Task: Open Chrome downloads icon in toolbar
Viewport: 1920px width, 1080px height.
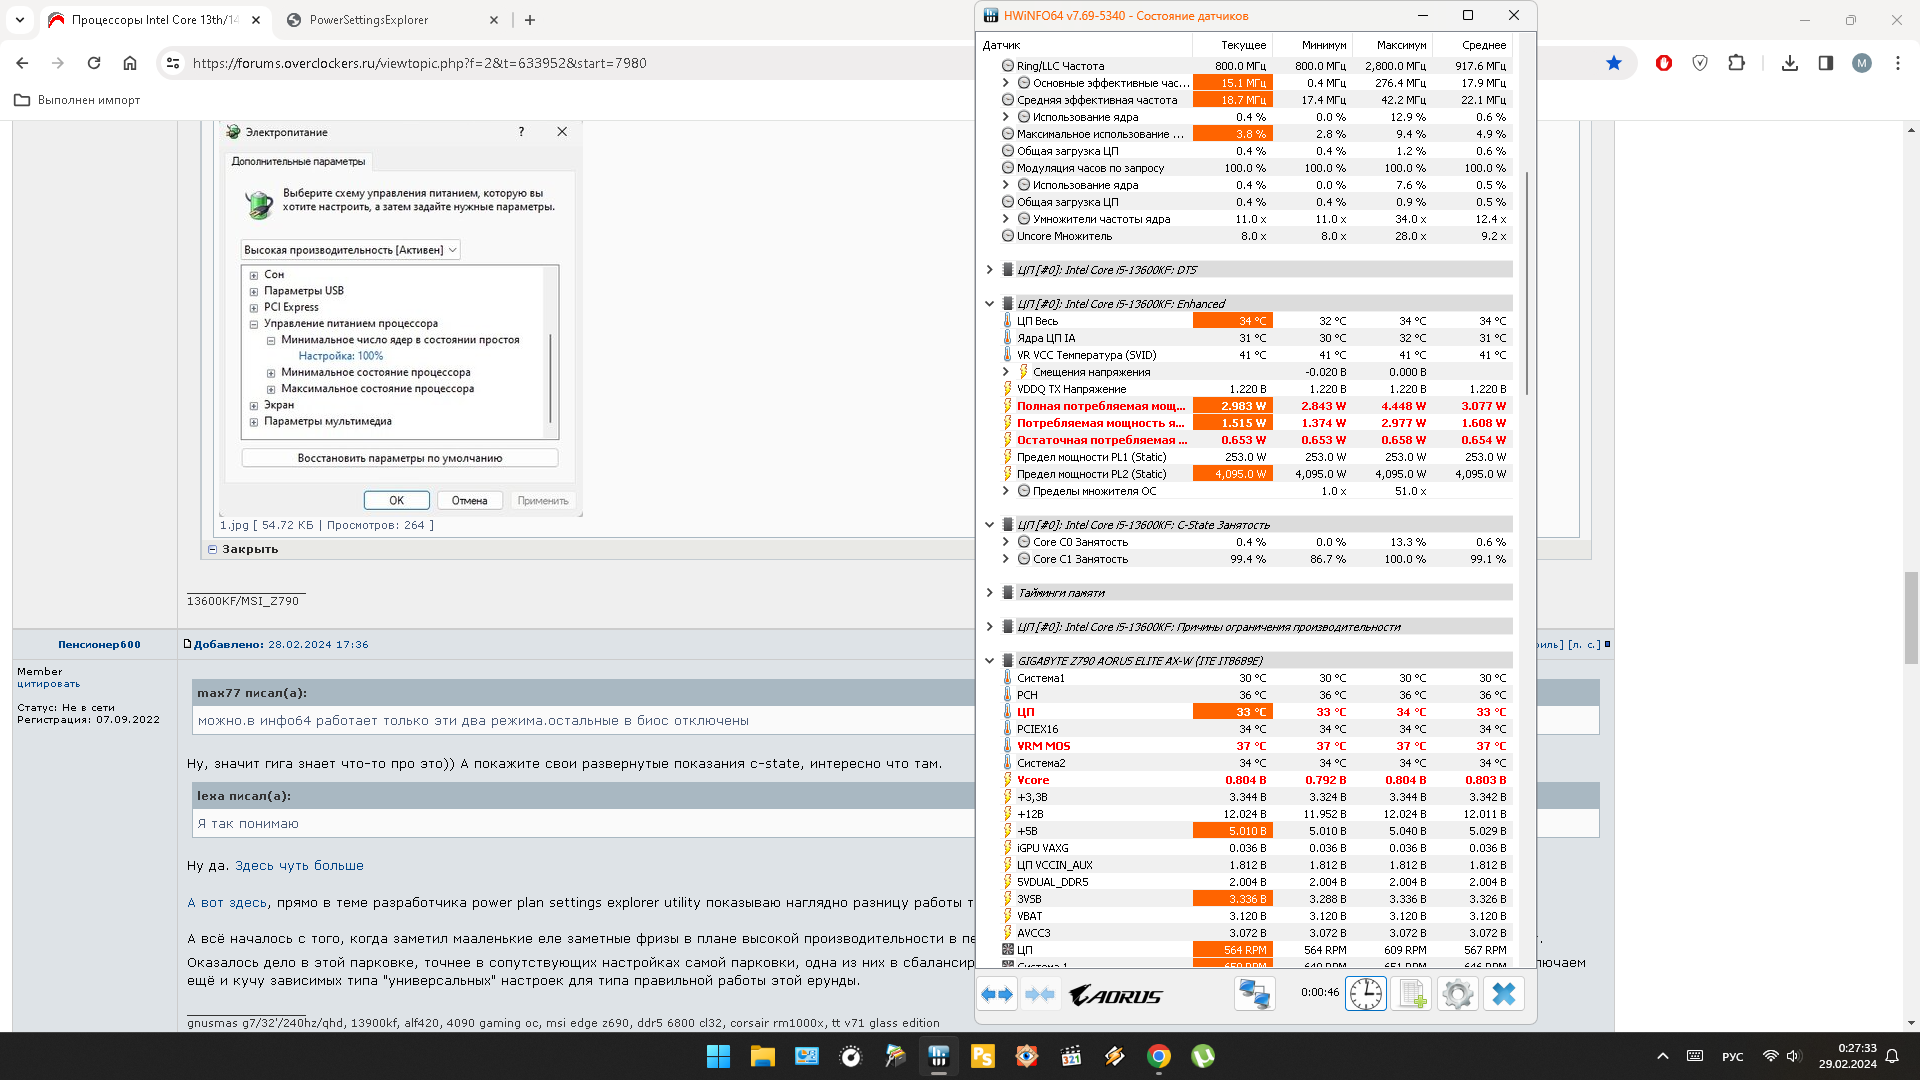Action: 1789,63
